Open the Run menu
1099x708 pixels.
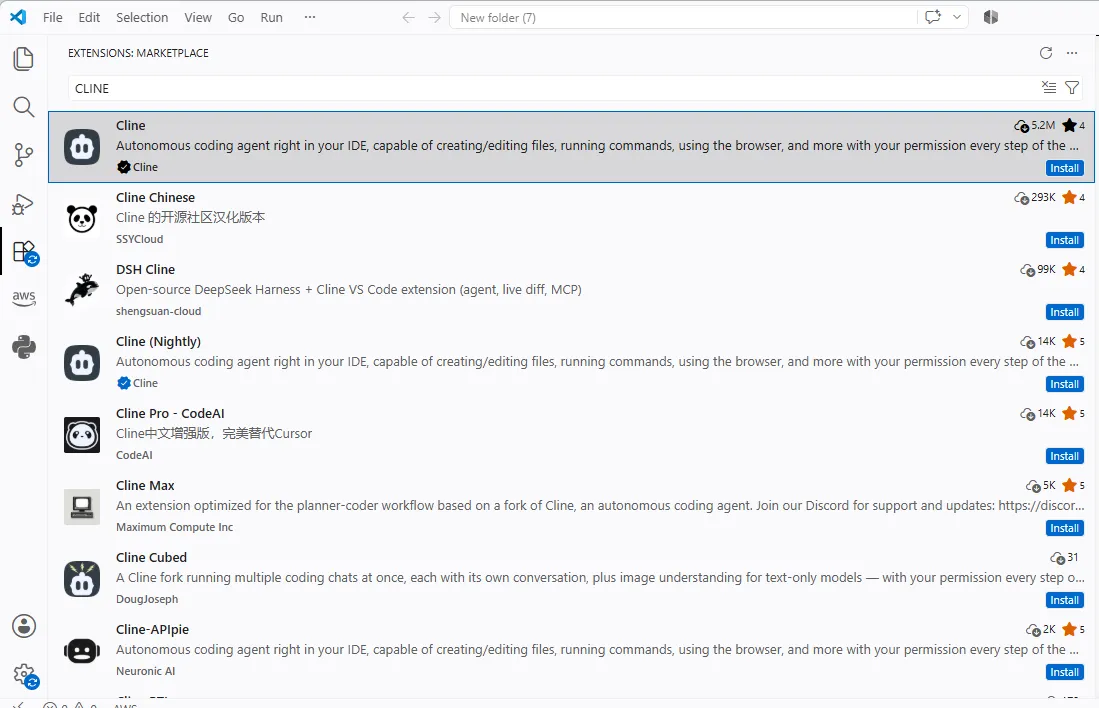271,18
